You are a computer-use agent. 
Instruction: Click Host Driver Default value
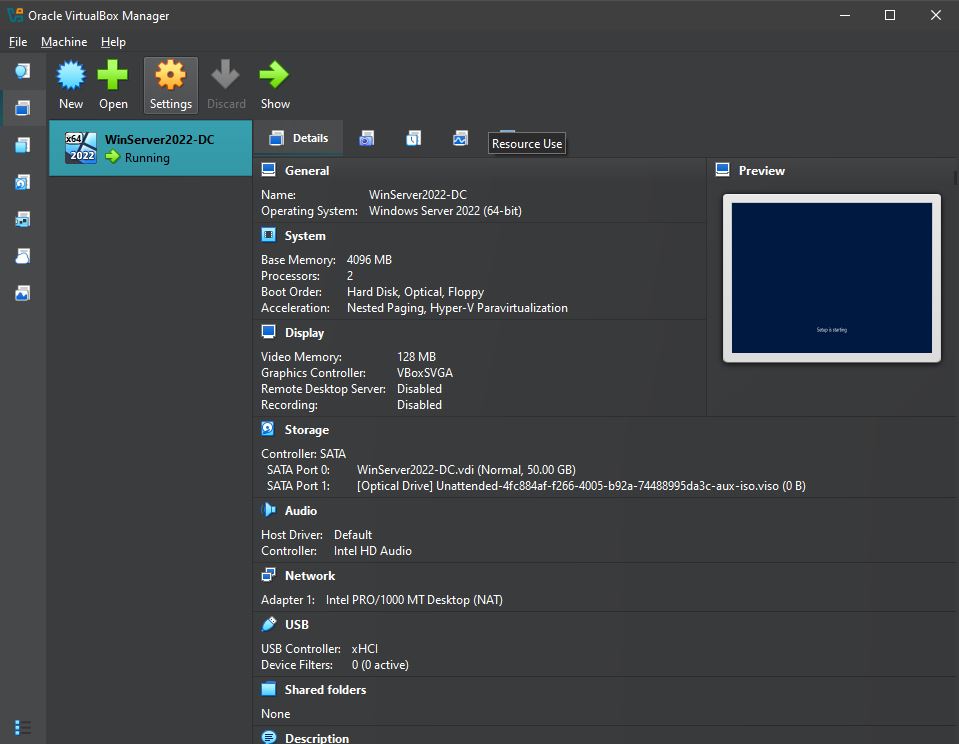(352, 535)
